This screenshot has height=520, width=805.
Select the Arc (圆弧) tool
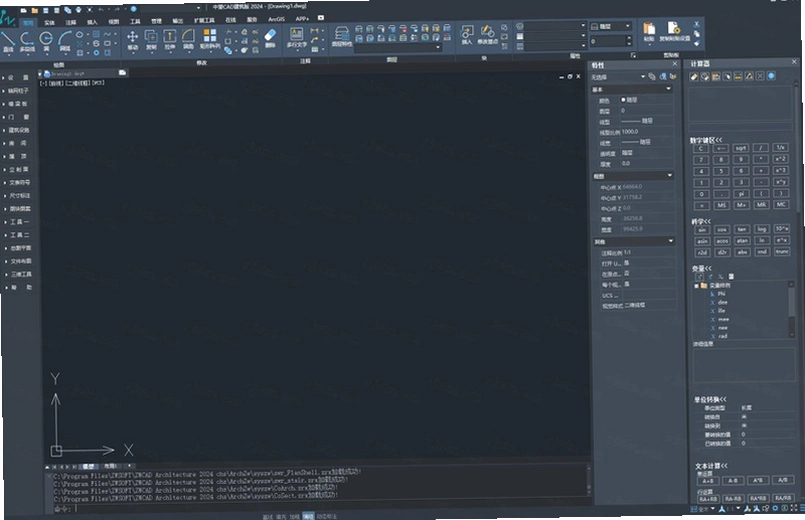click(65, 41)
